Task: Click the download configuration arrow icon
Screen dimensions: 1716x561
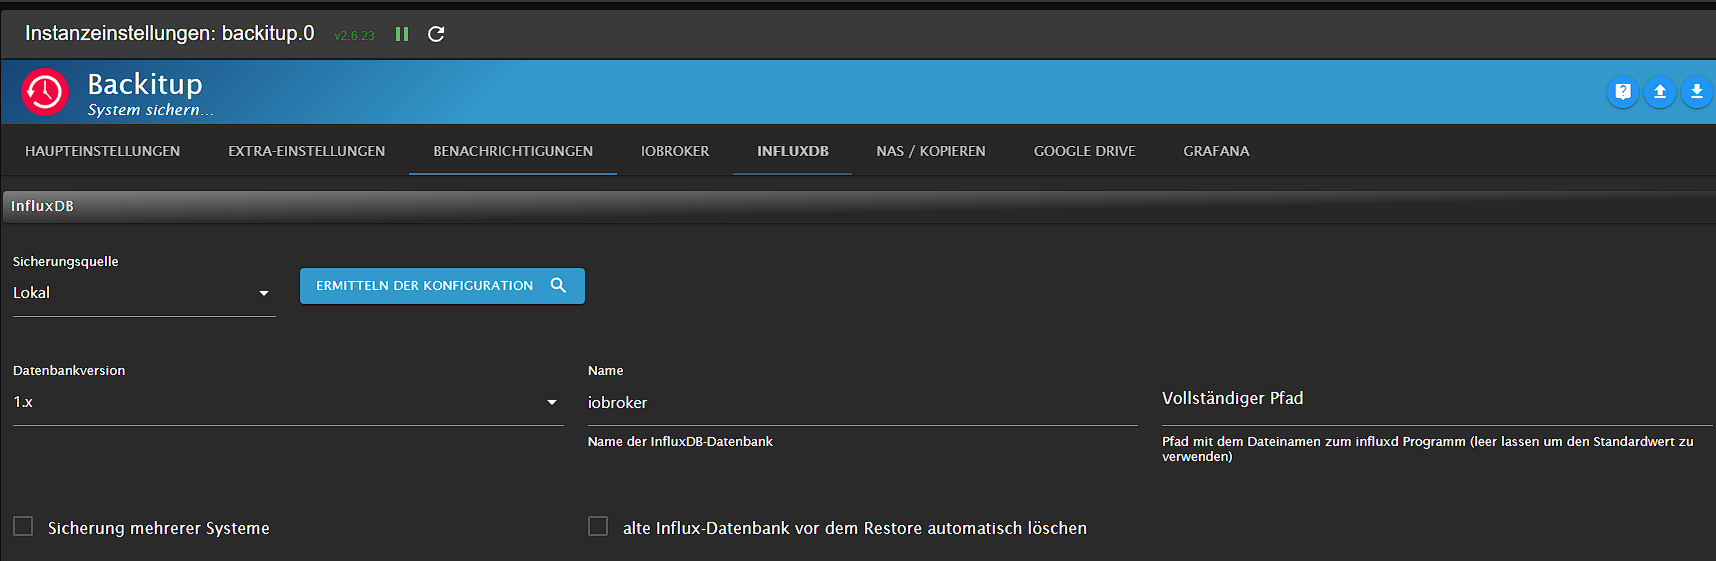Action: click(x=1697, y=92)
